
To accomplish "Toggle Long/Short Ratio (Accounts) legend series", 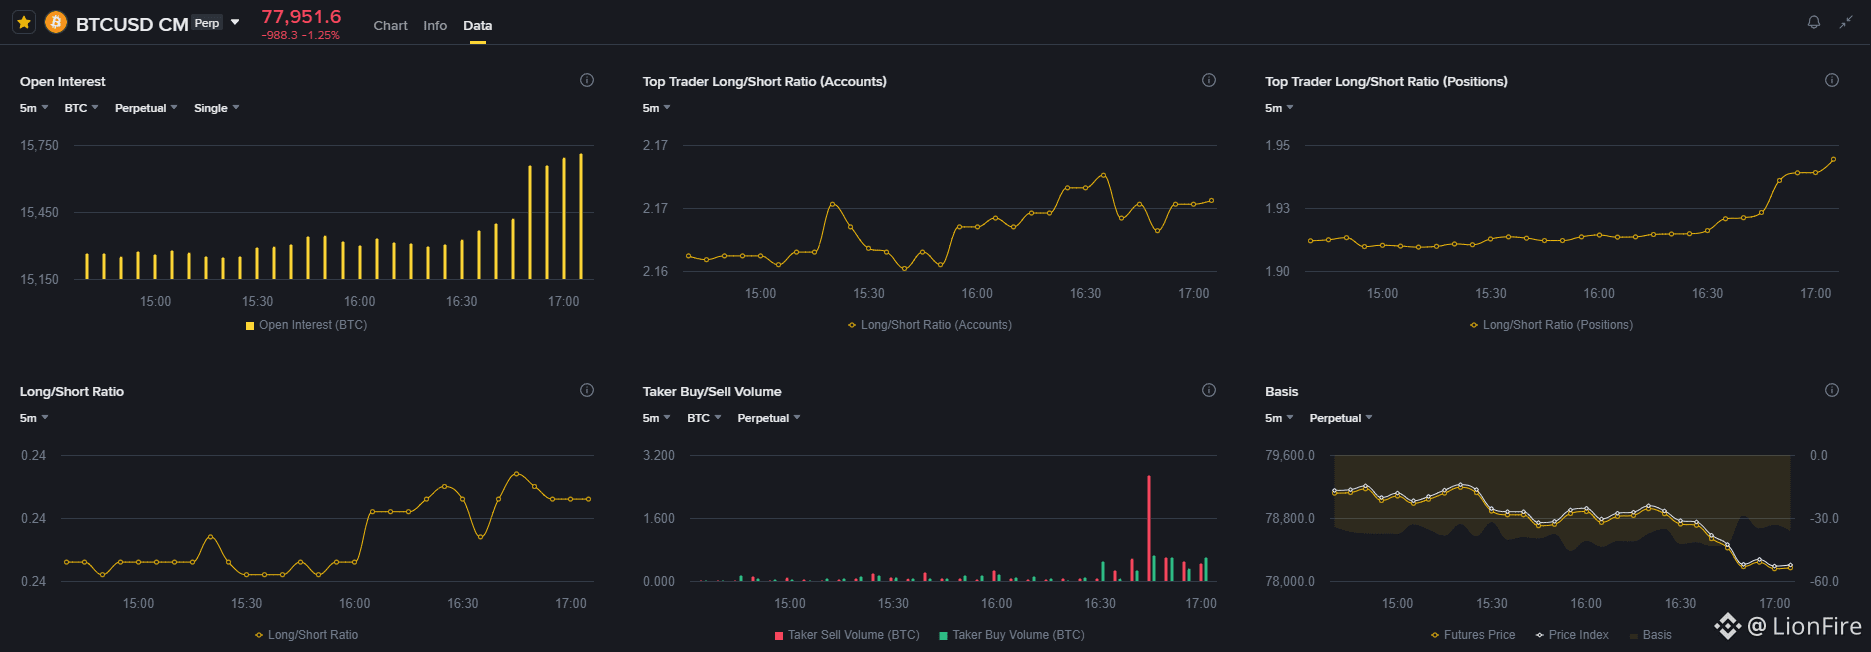I will click(930, 325).
